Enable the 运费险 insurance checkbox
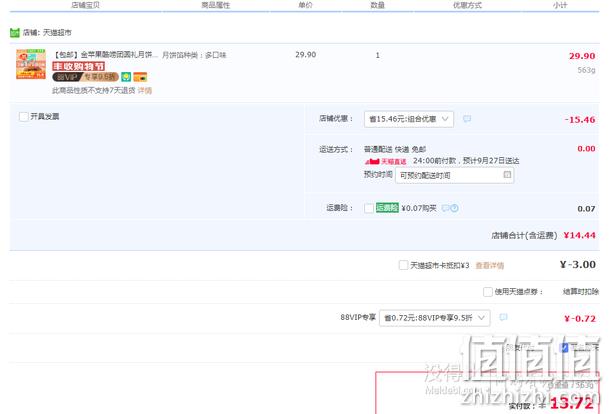The image size is (610, 414). click(369, 208)
